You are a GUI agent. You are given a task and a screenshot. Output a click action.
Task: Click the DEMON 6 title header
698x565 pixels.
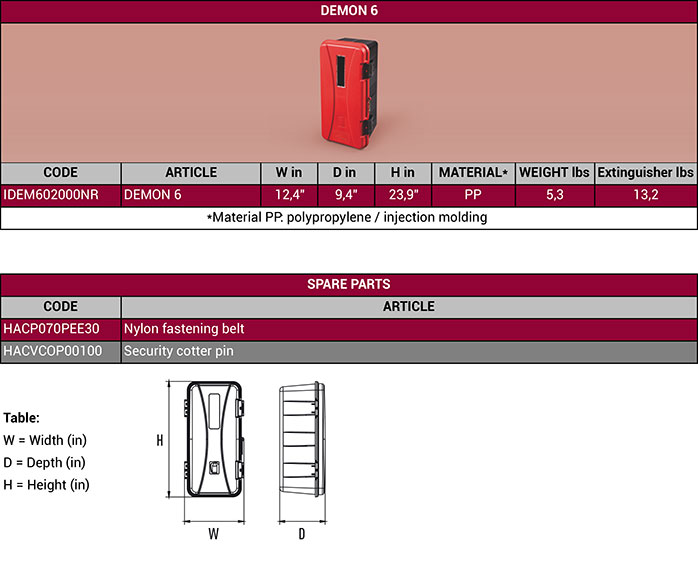click(x=348, y=11)
